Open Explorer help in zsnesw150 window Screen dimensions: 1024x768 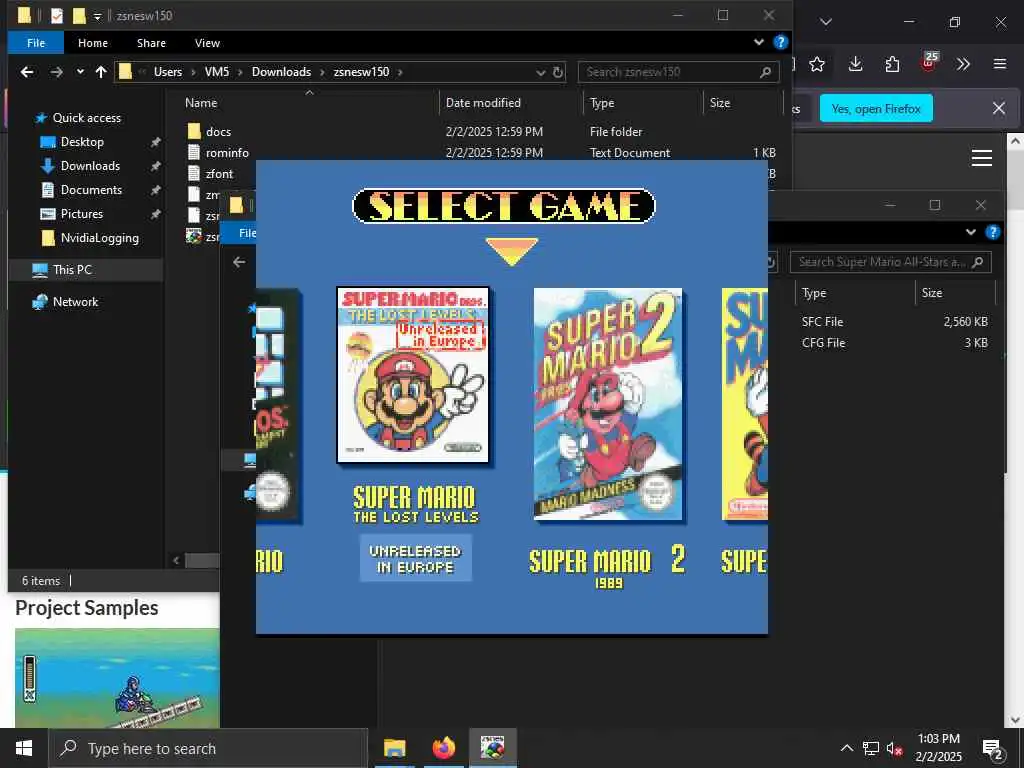click(780, 42)
